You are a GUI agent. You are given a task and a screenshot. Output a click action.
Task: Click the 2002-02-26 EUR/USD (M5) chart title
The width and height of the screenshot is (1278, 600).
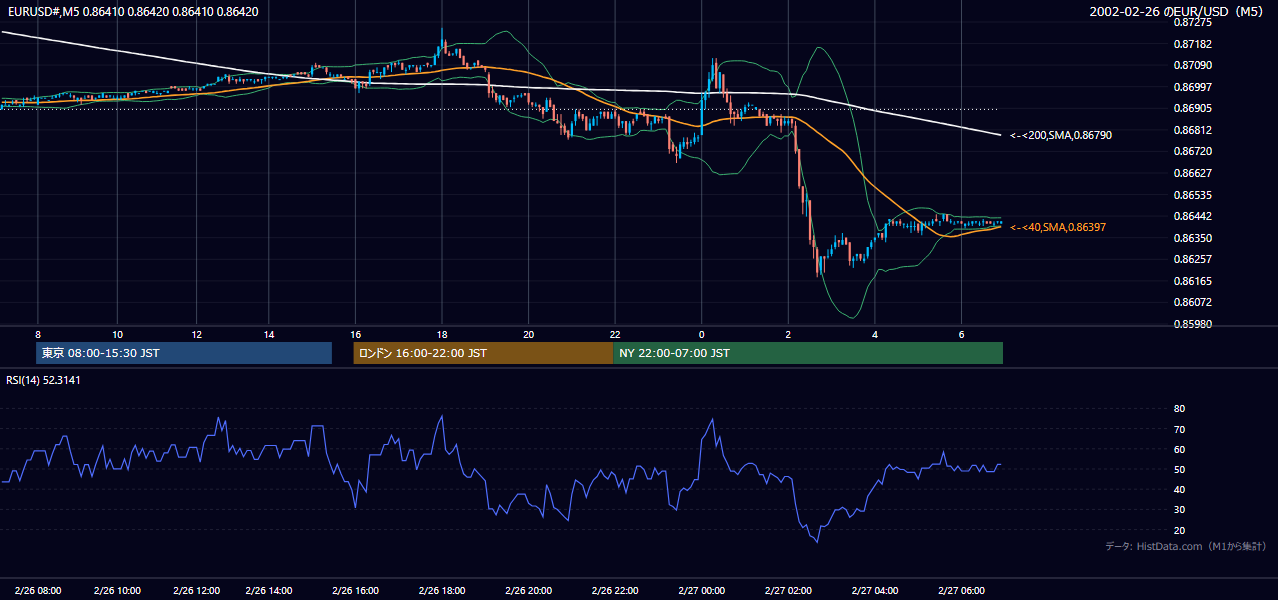1177,11
